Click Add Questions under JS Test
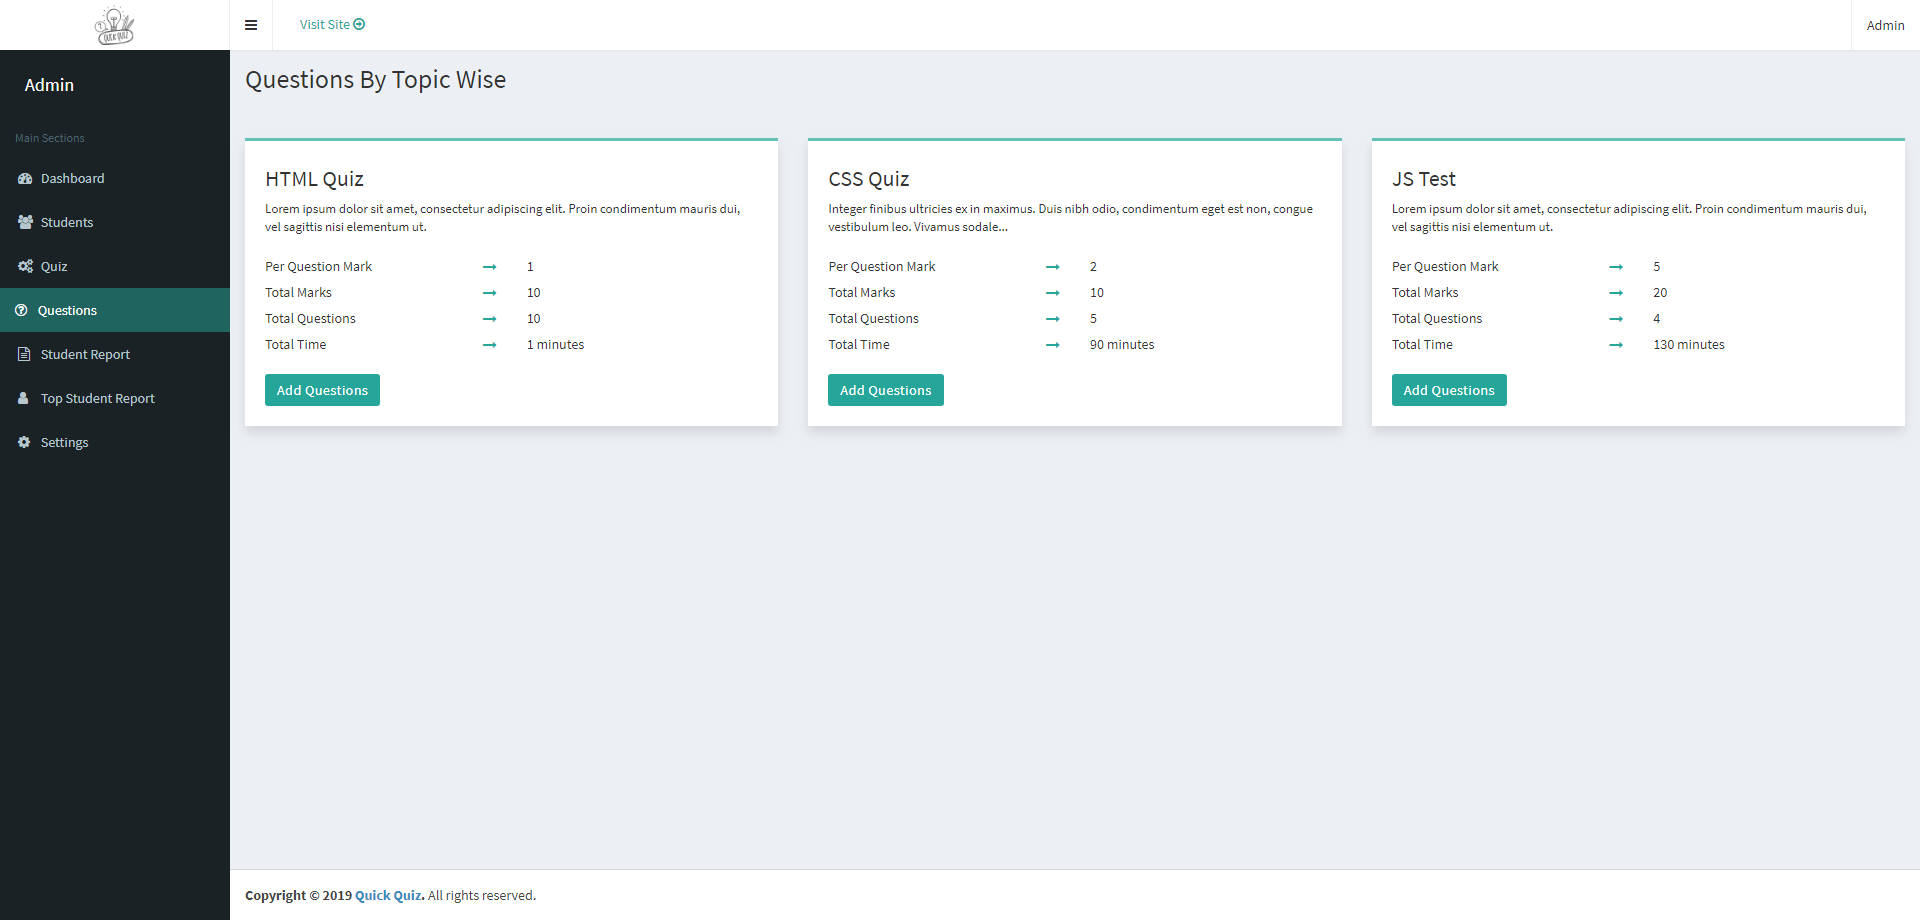Image resolution: width=1920 pixels, height=920 pixels. point(1449,390)
